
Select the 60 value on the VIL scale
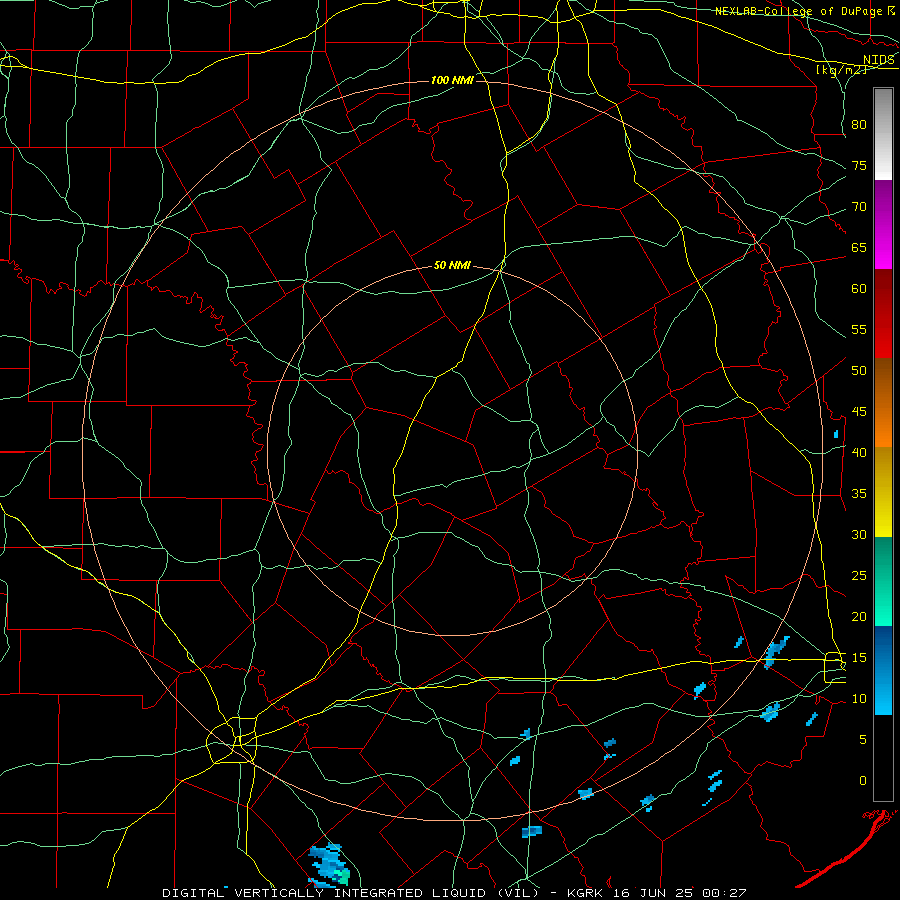point(859,289)
